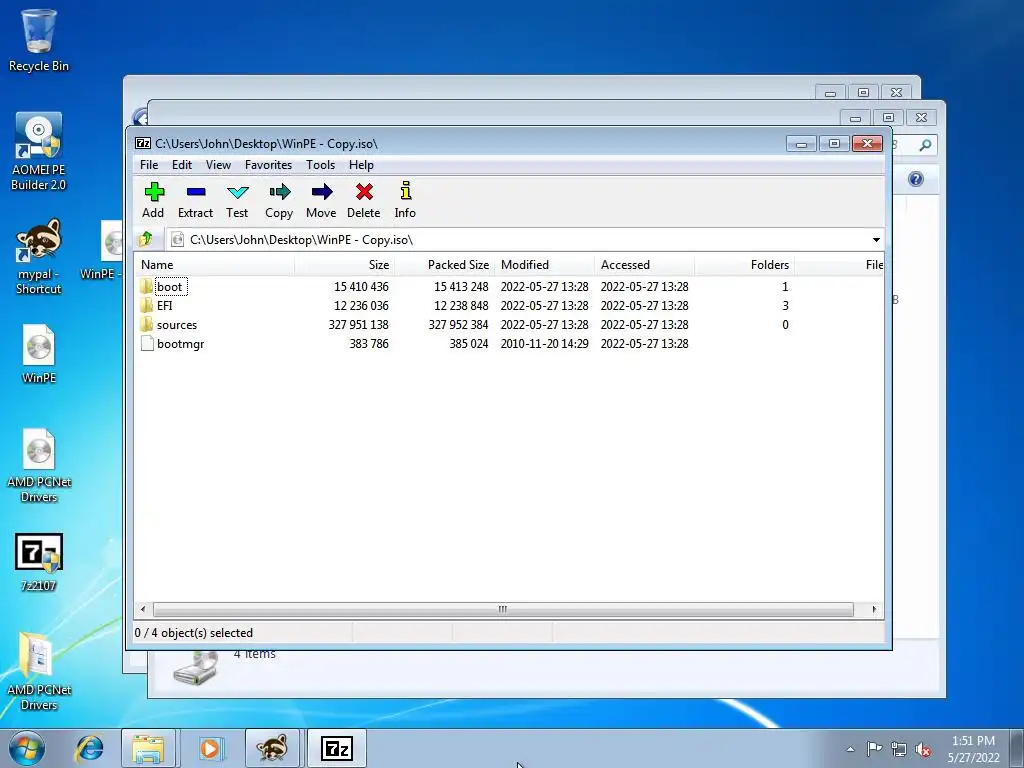Click the 7-Zip taskbar button
Screen dimensions: 1024x768
[x=337, y=748]
